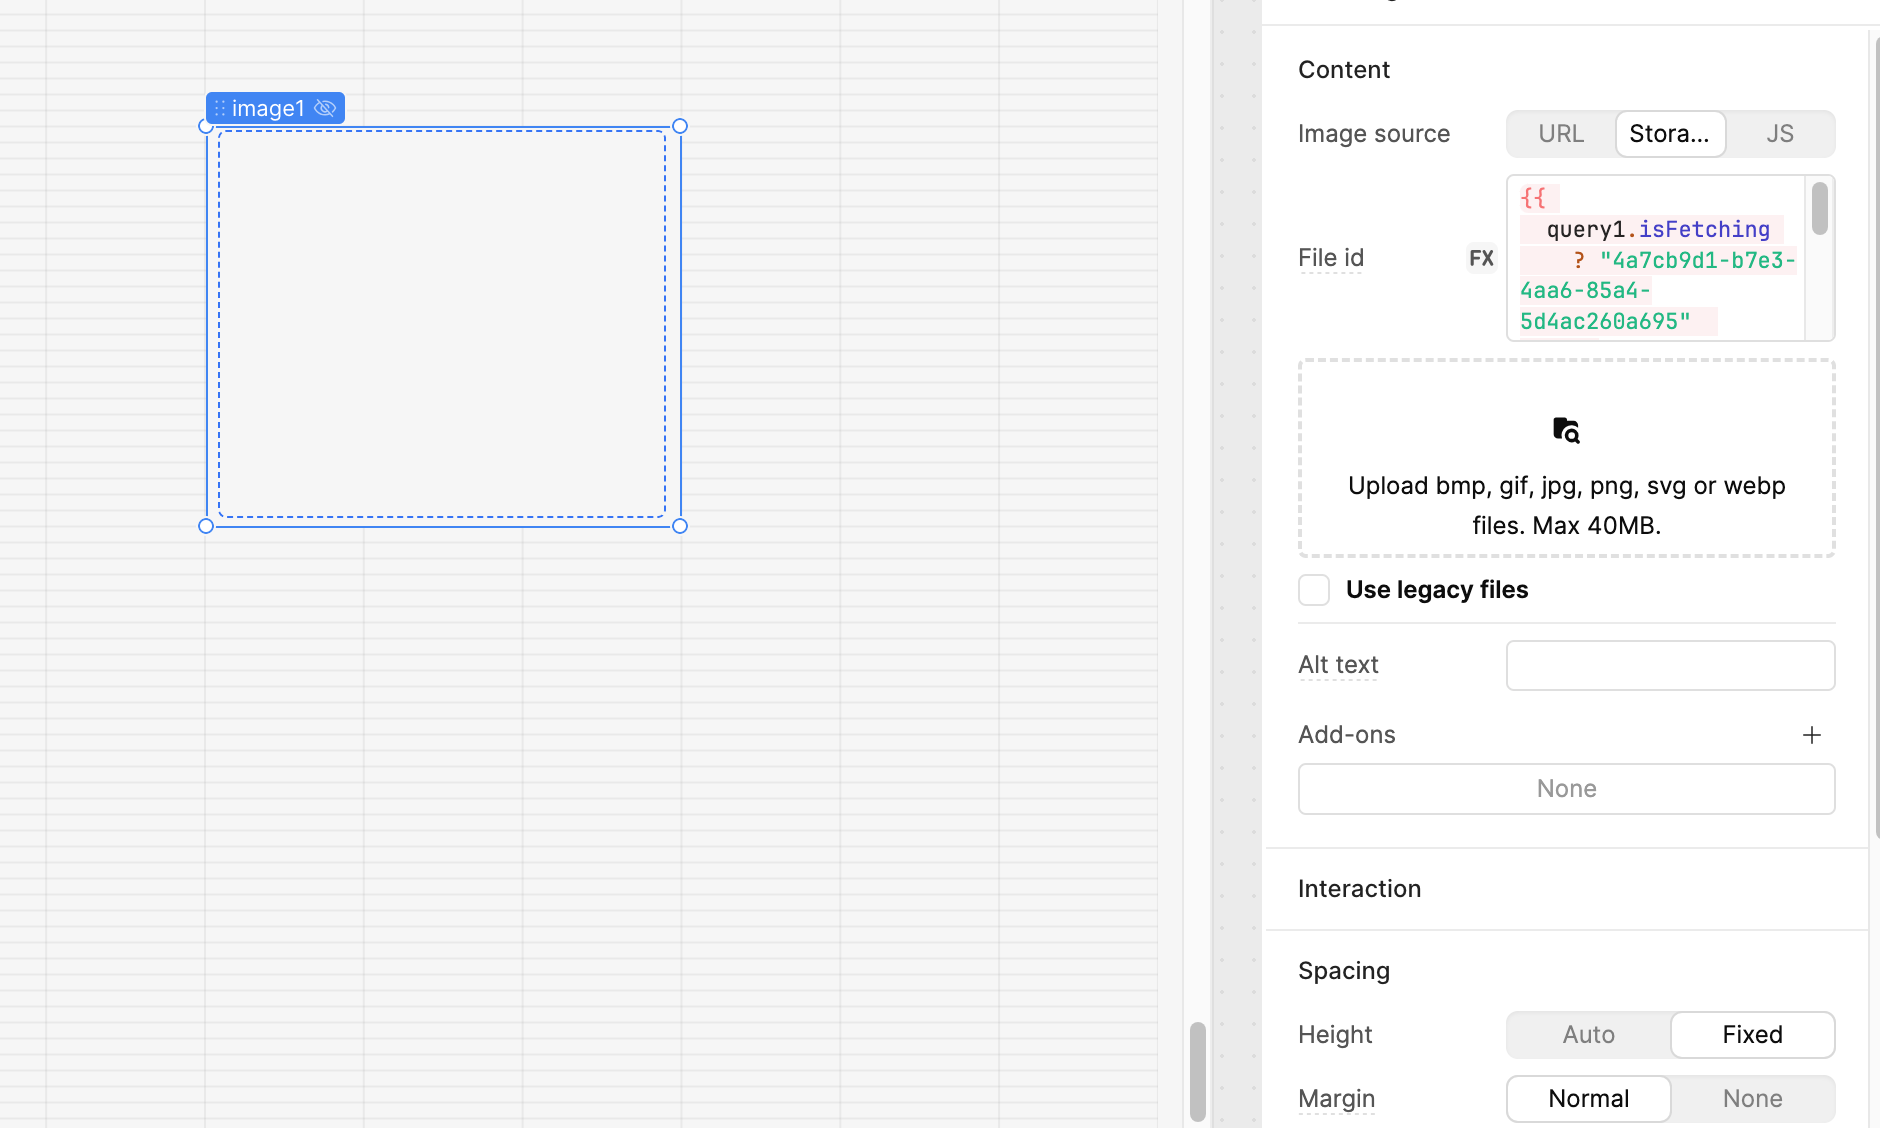
Task: Click the image1 drag handle dots
Action: click(x=220, y=108)
